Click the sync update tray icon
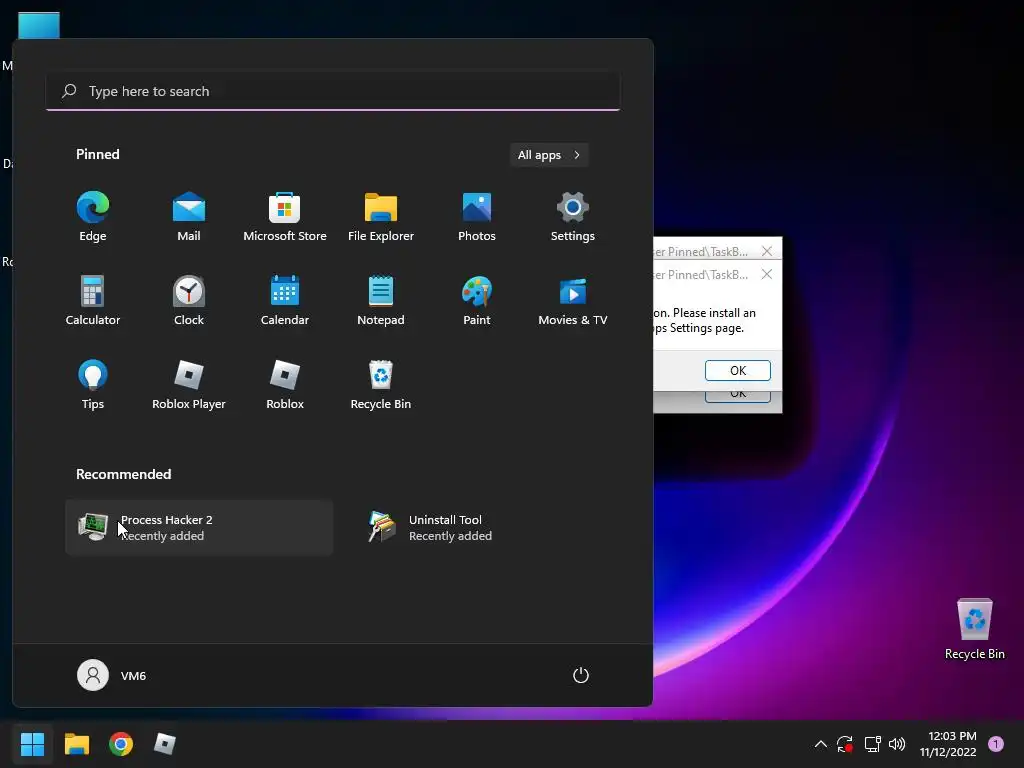The height and width of the screenshot is (768, 1024). [x=844, y=744]
